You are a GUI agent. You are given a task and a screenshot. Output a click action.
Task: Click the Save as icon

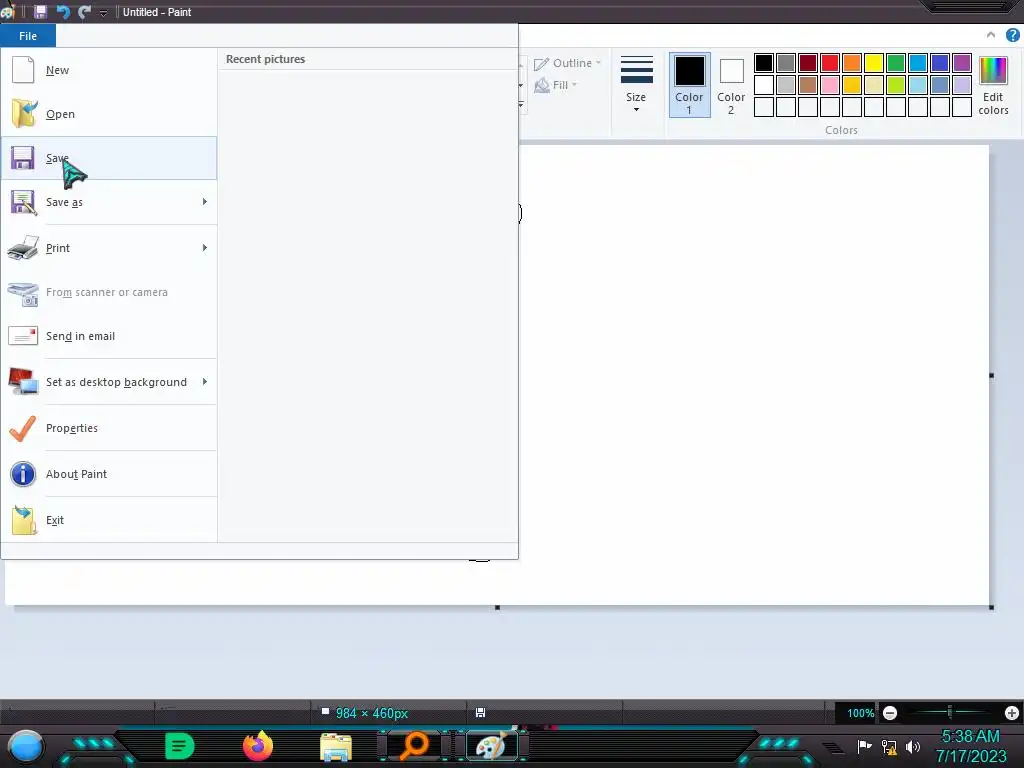coord(24,202)
